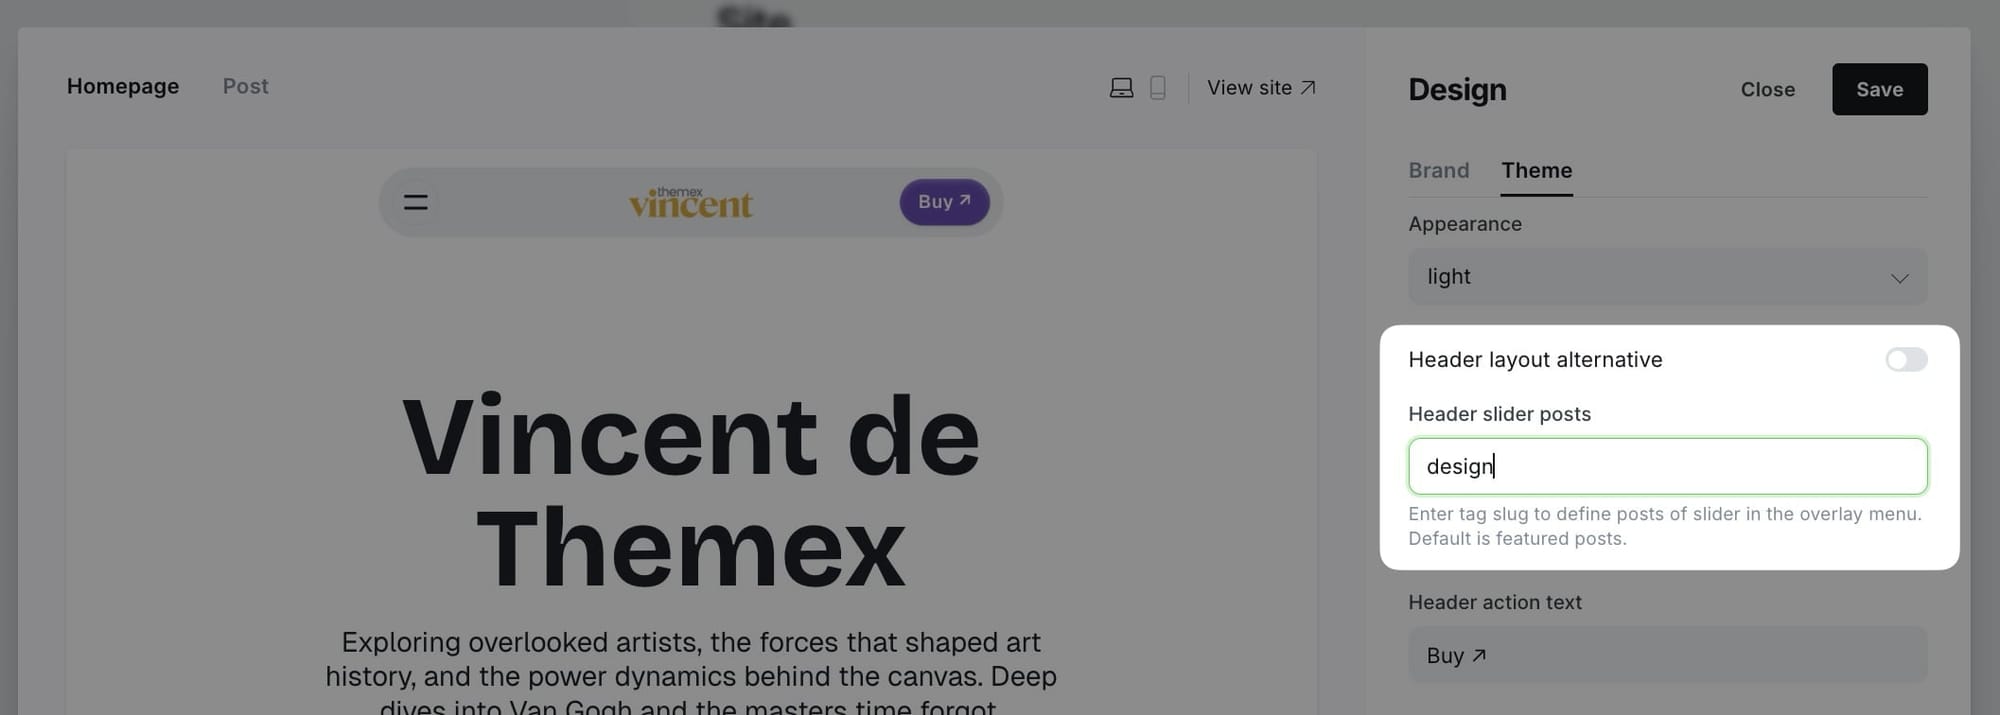Image resolution: width=2000 pixels, height=715 pixels.
Task: Expand Appearance chevron arrow
Action: click(1899, 278)
